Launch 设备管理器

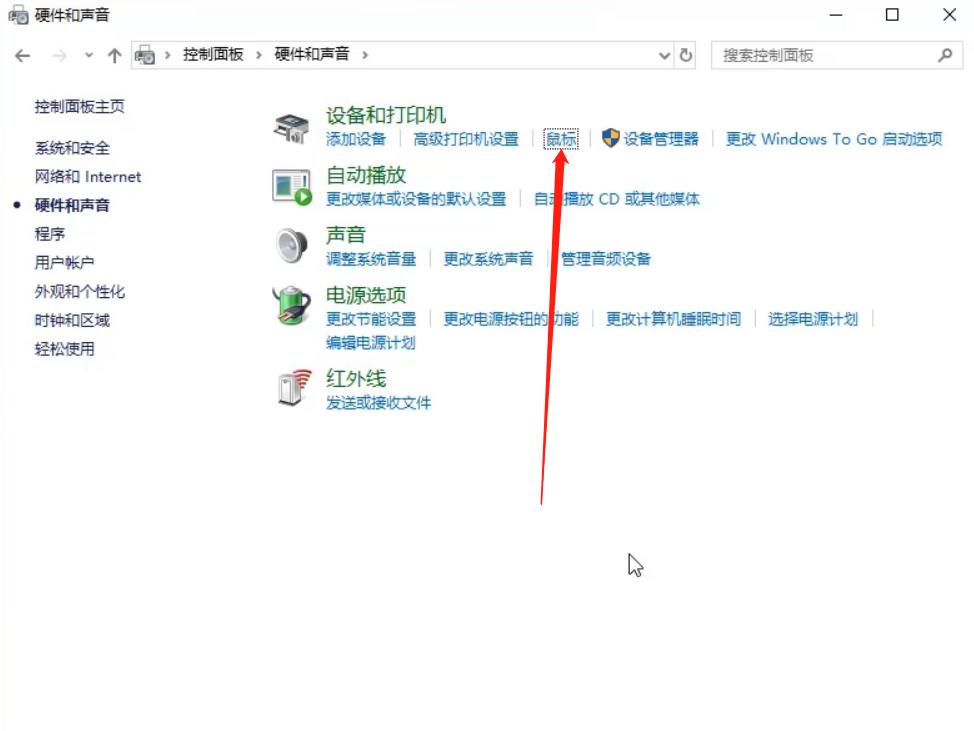pos(661,139)
